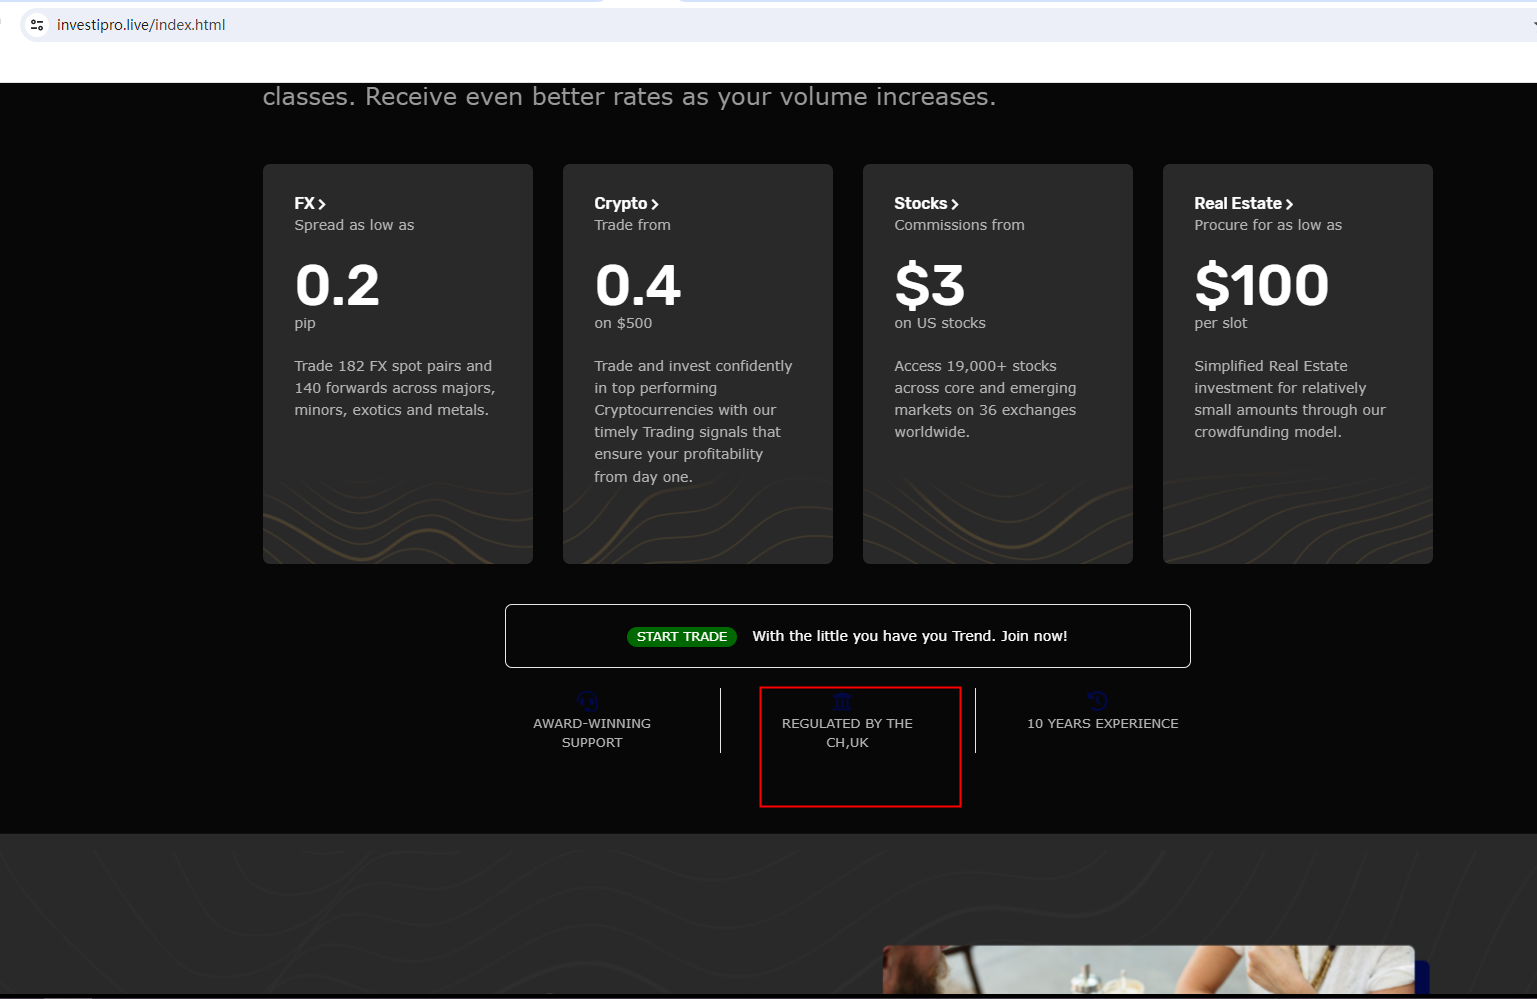The height and width of the screenshot is (999, 1537).
Task: Click the clock icon above 10 Years Experience
Action: (1097, 701)
